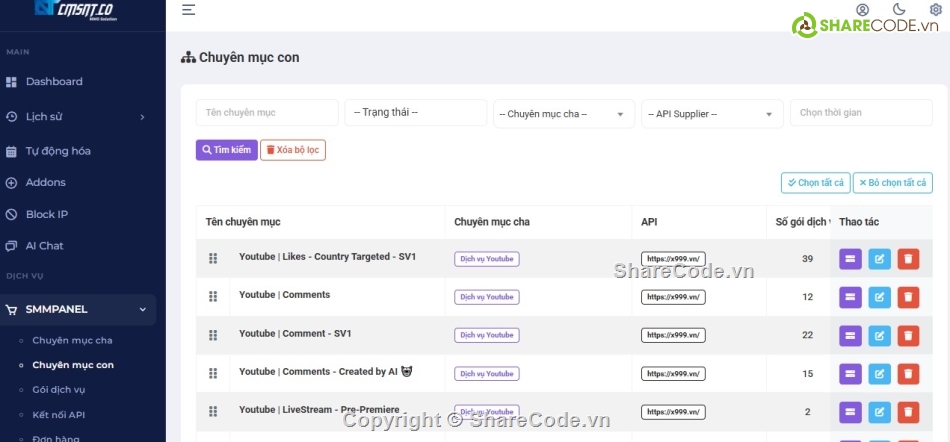Open the Chuyên mục cha dropdown filter
The height and width of the screenshot is (442, 950).
(564, 114)
